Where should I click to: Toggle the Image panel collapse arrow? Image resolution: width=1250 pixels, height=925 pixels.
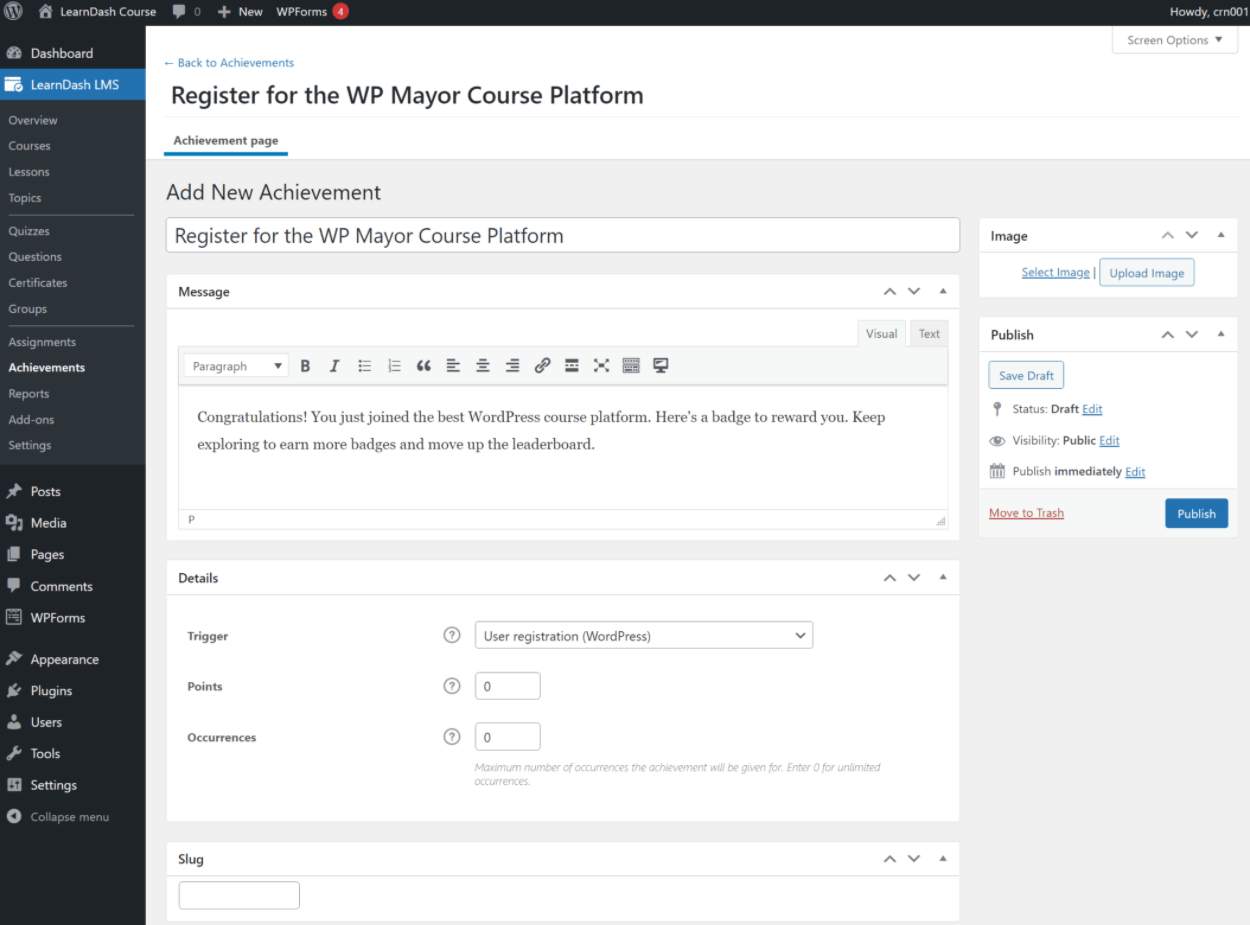[x=1220, y=236]
